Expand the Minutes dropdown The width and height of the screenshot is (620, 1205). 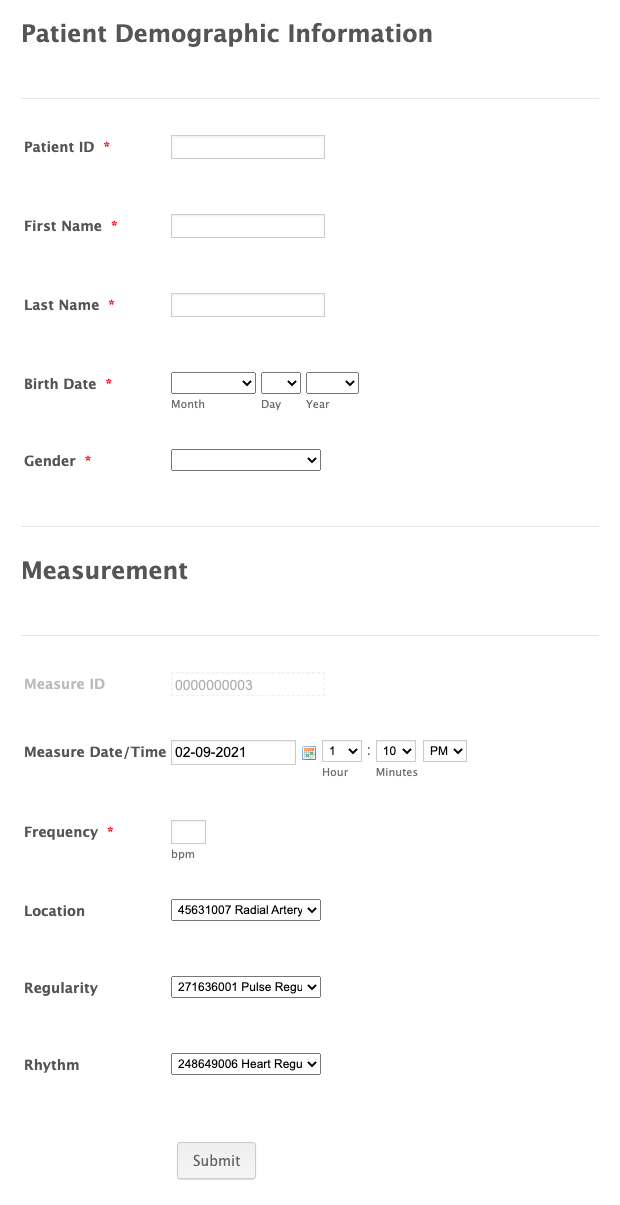point(395,751)
